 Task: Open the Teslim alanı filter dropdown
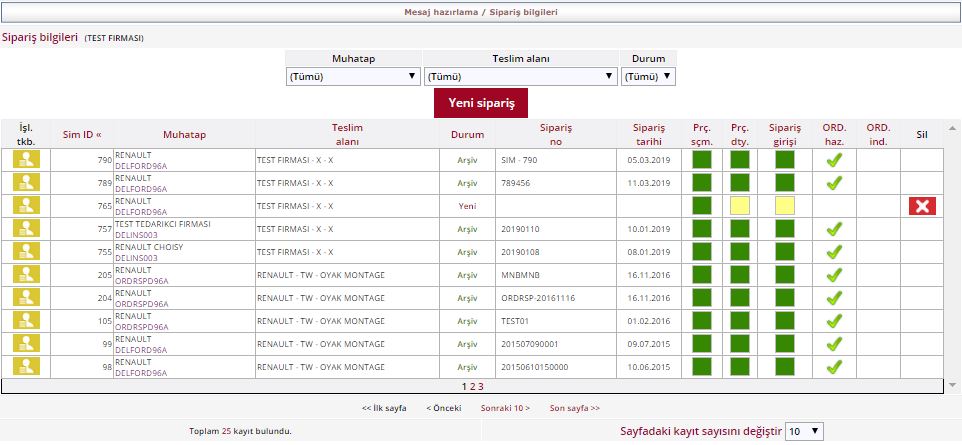521,76
